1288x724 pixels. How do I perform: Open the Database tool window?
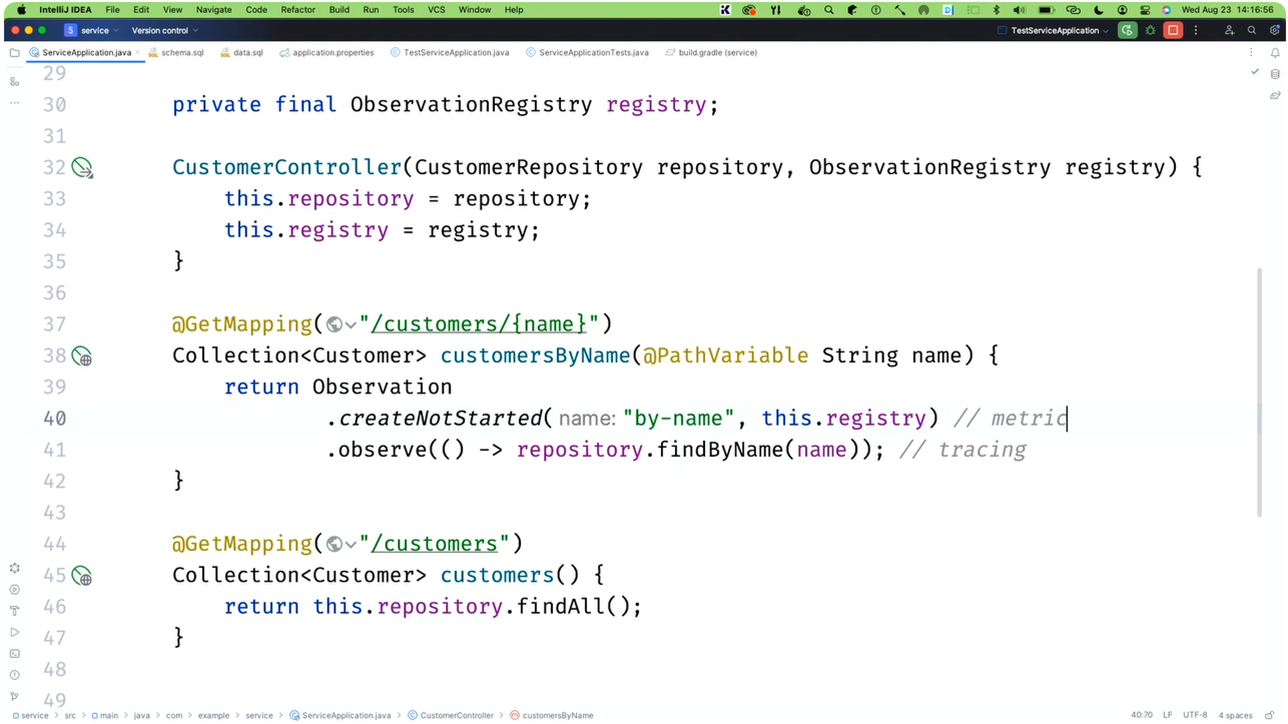point(1275,74)
